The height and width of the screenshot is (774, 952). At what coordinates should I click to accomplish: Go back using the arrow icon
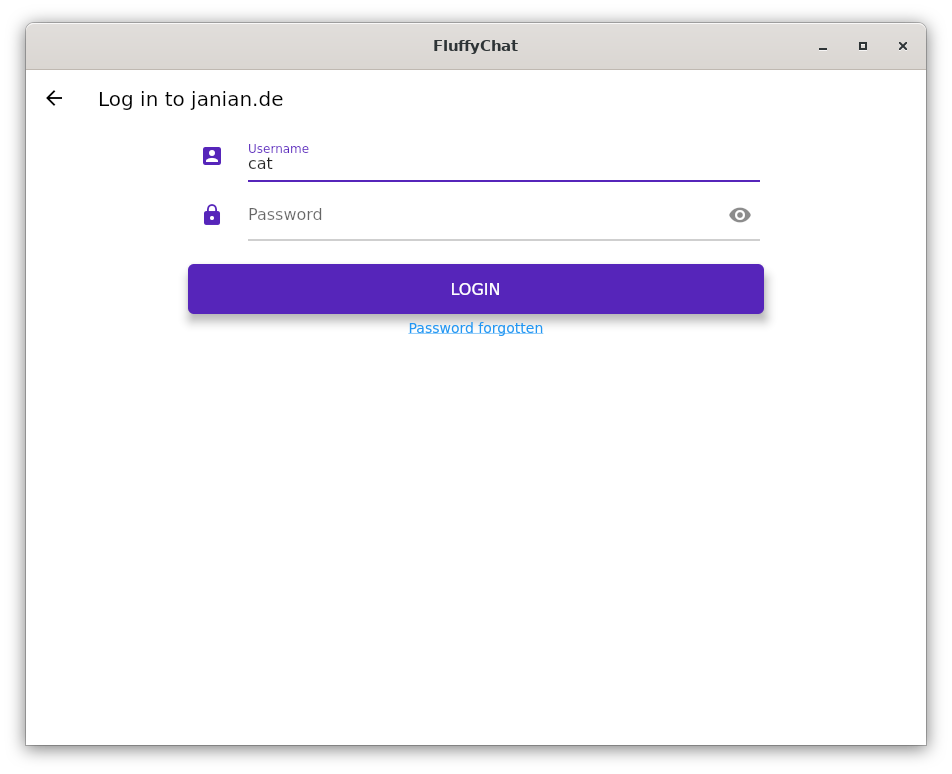coord(54,98)
